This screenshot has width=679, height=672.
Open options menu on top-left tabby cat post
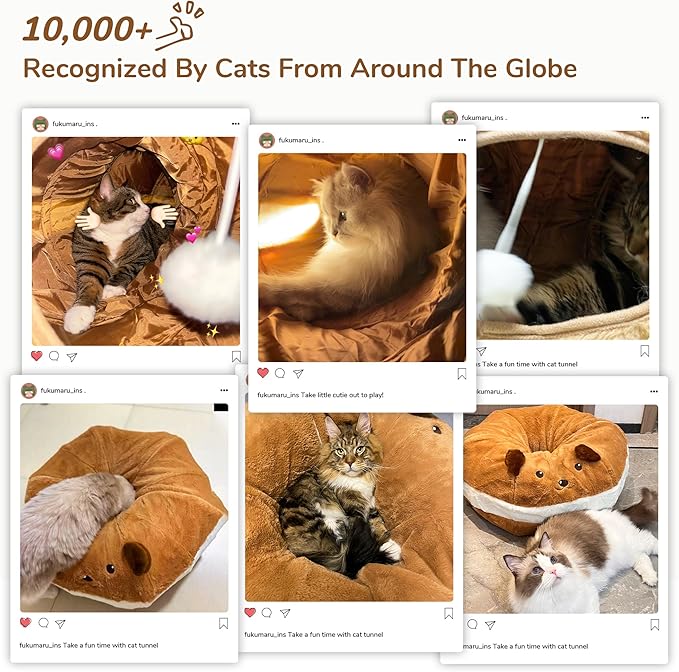click(x=236, y=124)
